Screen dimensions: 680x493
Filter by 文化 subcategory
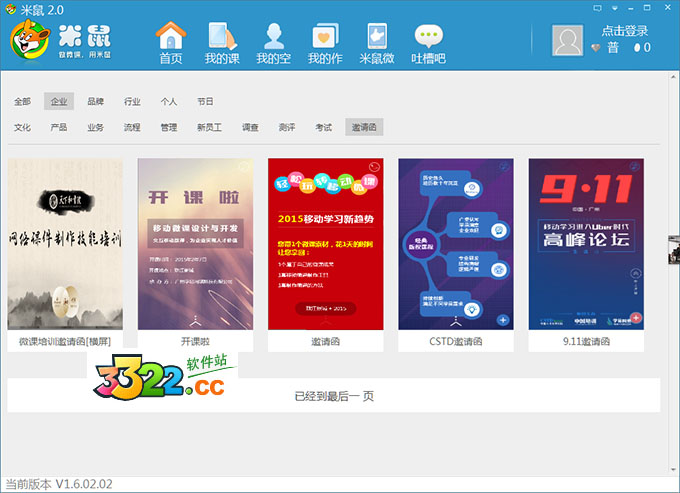22,127
